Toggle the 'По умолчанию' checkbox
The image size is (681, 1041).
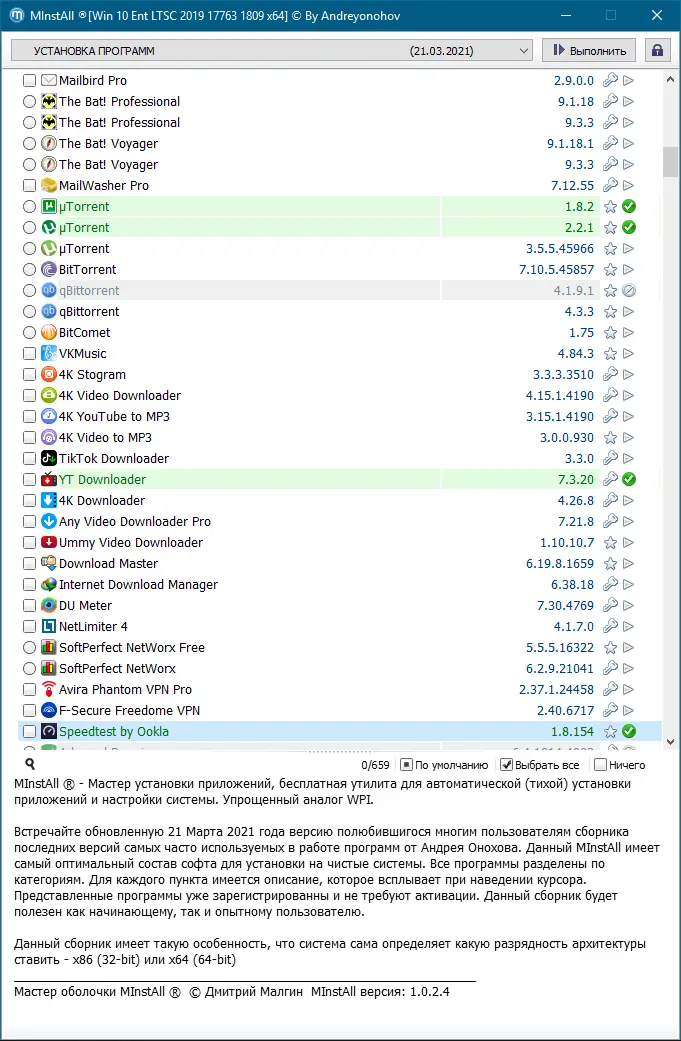point(406,765)
